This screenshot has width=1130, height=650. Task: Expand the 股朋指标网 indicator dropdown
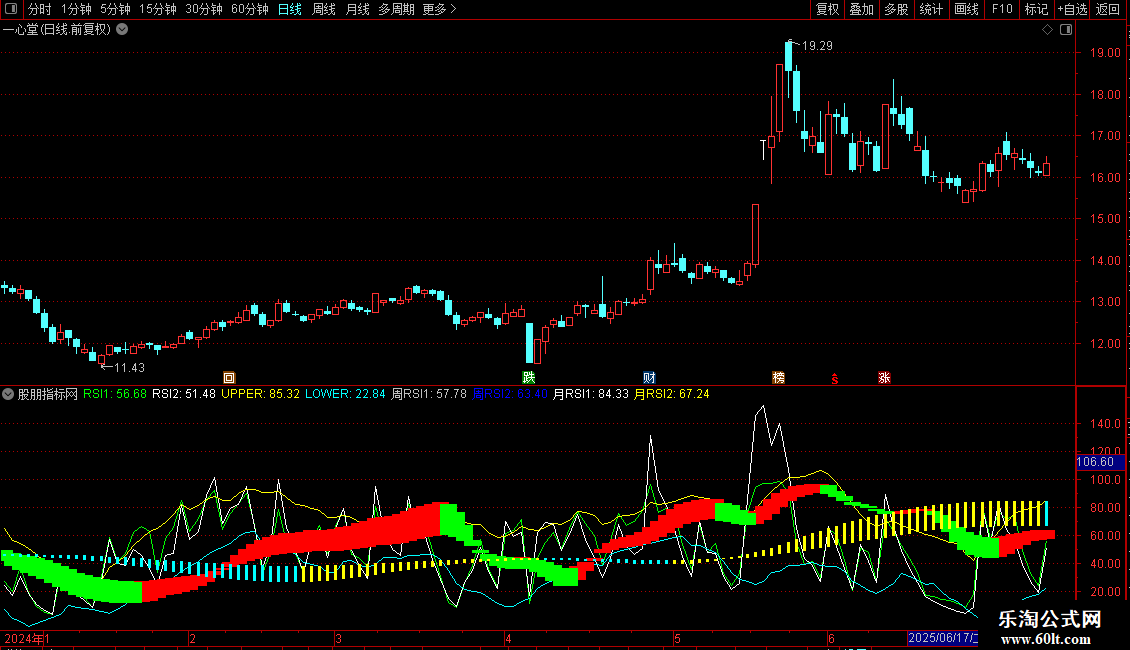point(8,394)
